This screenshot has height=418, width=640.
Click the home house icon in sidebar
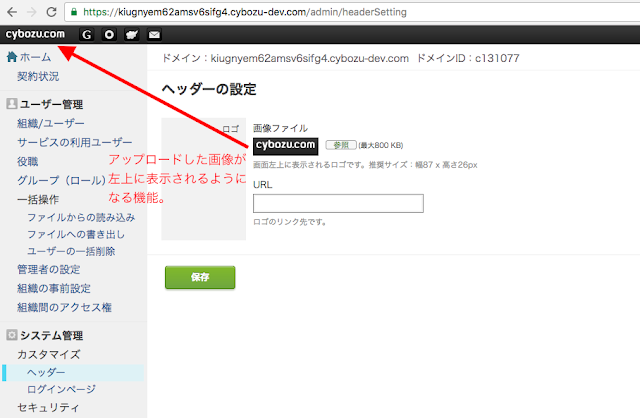click(x=12, y=57)
